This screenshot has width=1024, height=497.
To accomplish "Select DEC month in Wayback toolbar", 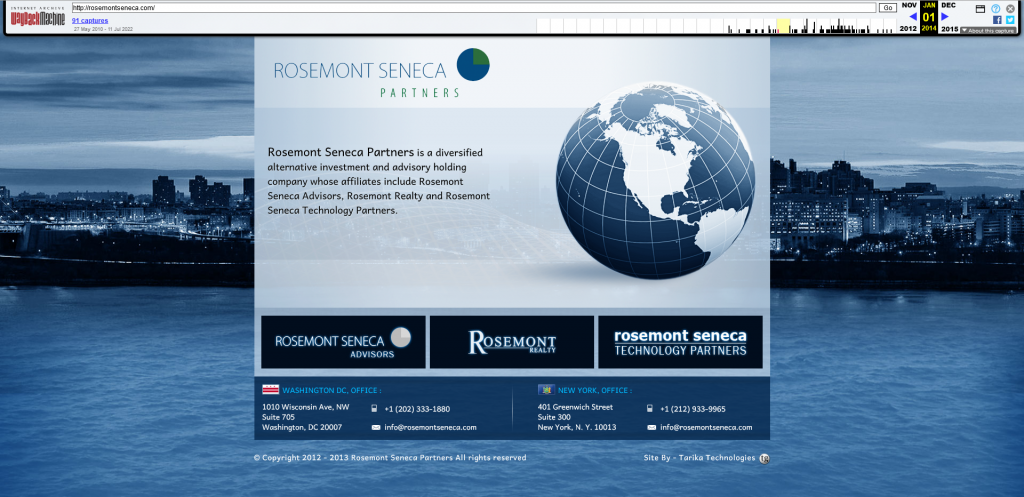I will (x=948, y=5).
